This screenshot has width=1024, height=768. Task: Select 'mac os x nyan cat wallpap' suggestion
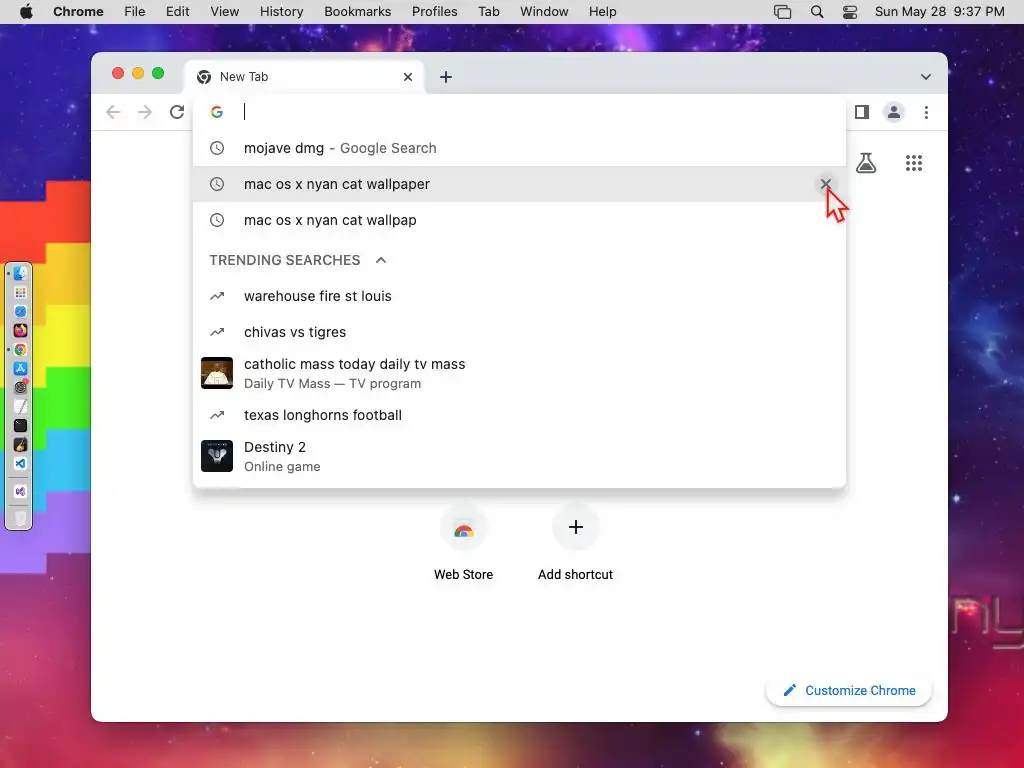(x=519, y=220)
